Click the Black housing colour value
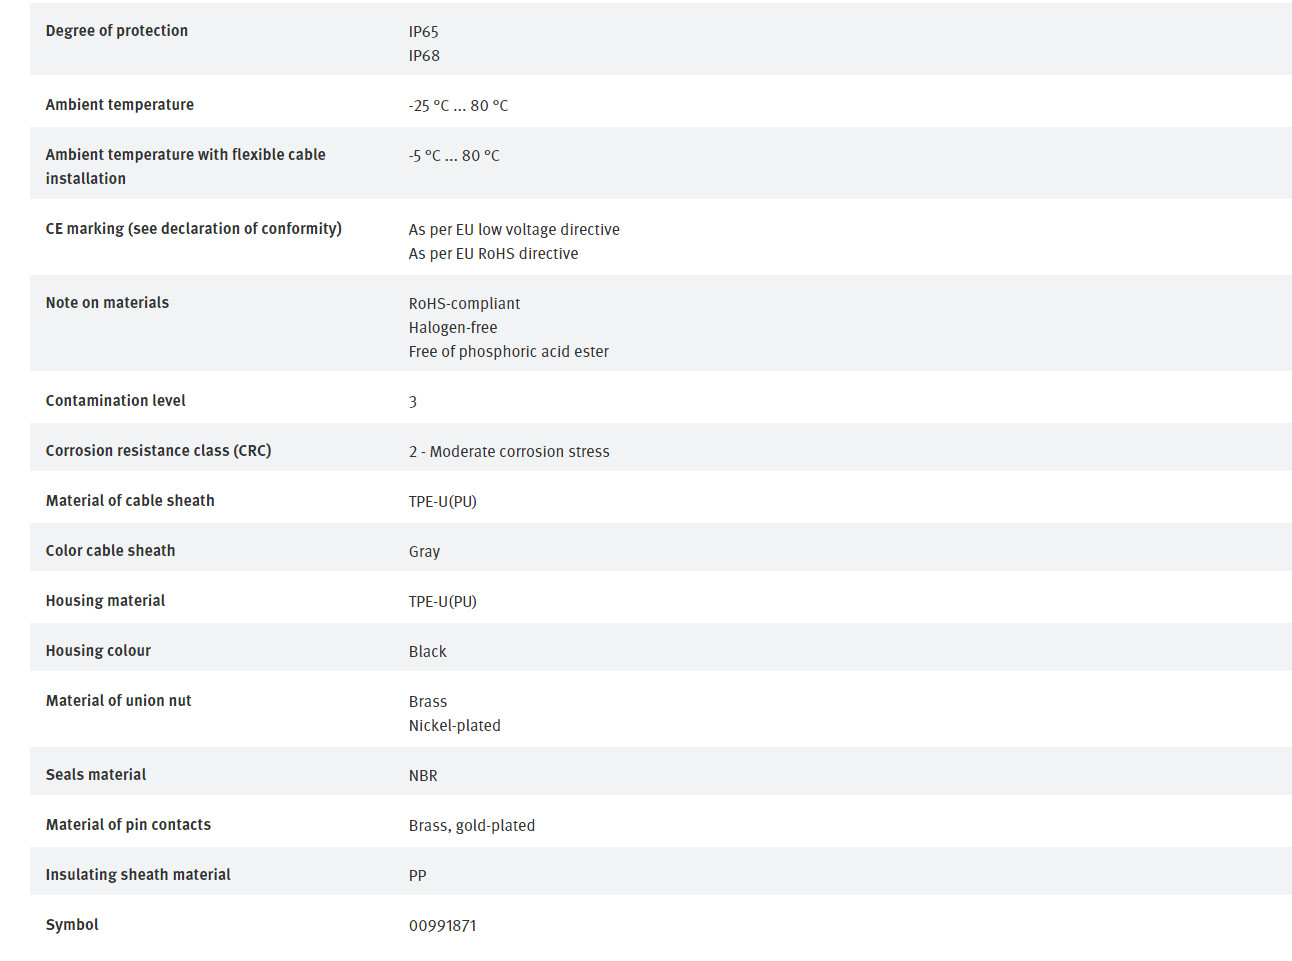 pos(427,652)
